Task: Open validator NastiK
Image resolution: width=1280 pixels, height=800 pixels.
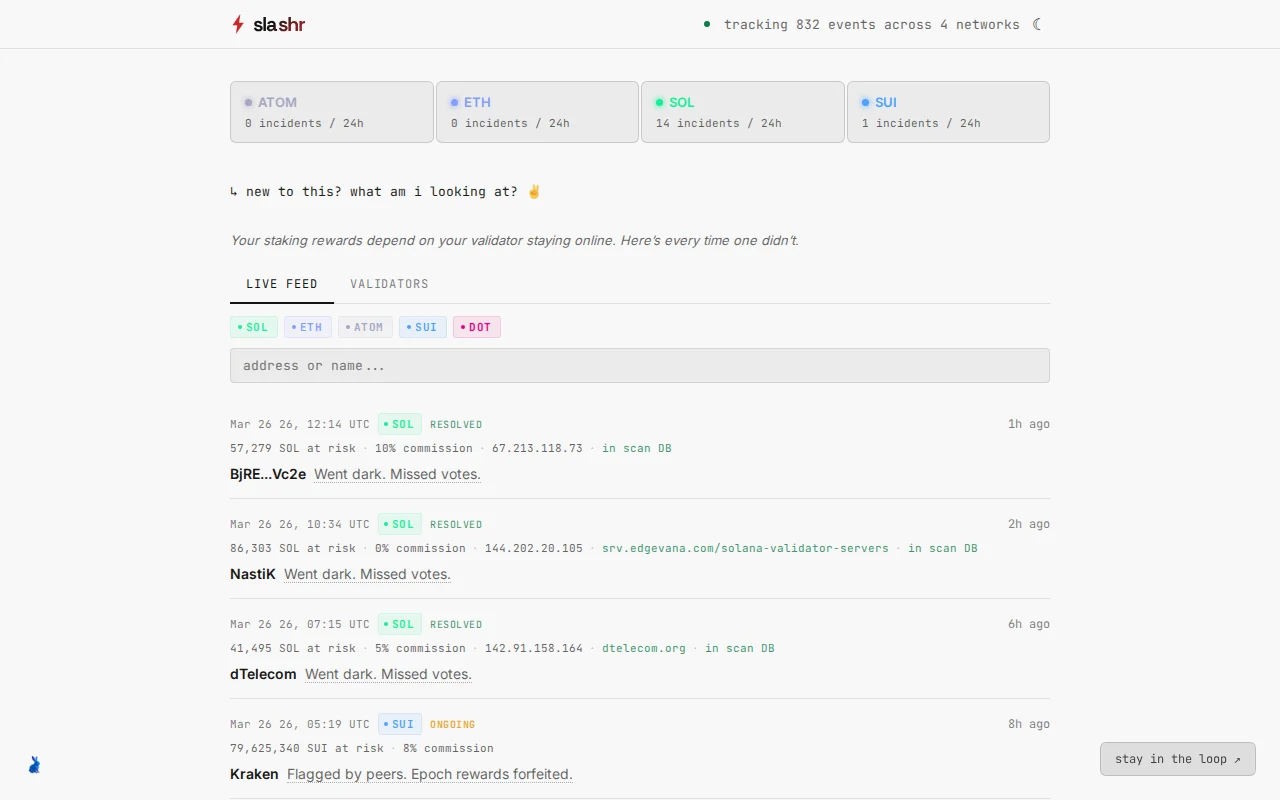Action: tap(253, 574)
